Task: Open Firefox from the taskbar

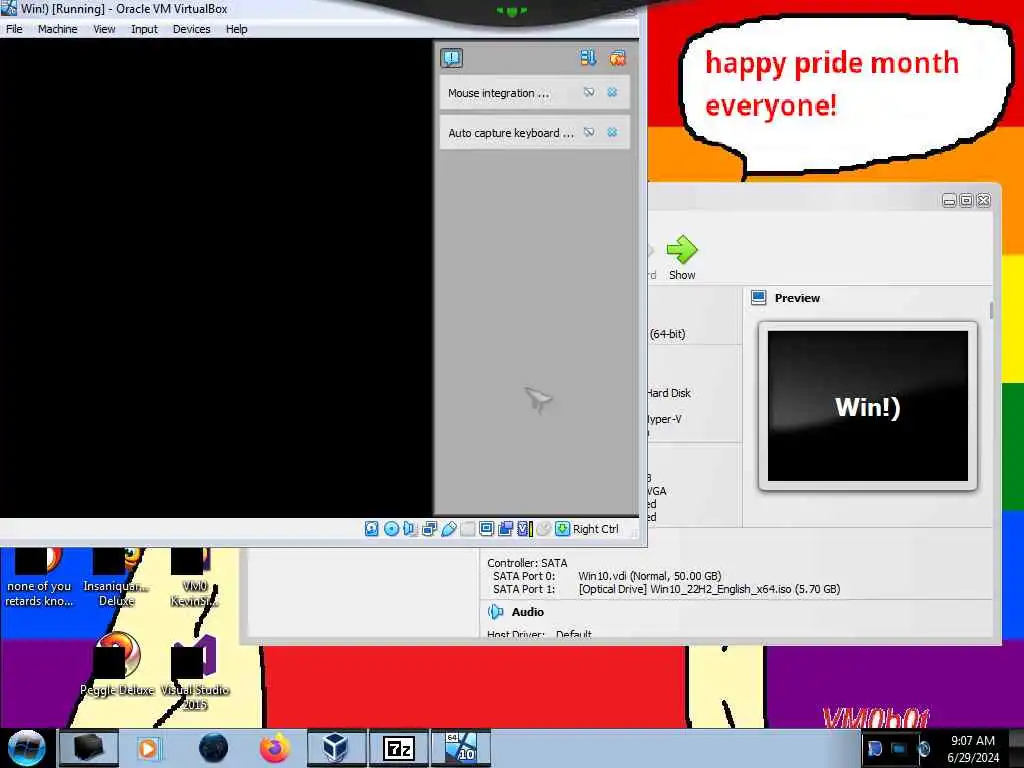Action: [x=275, y=748]
